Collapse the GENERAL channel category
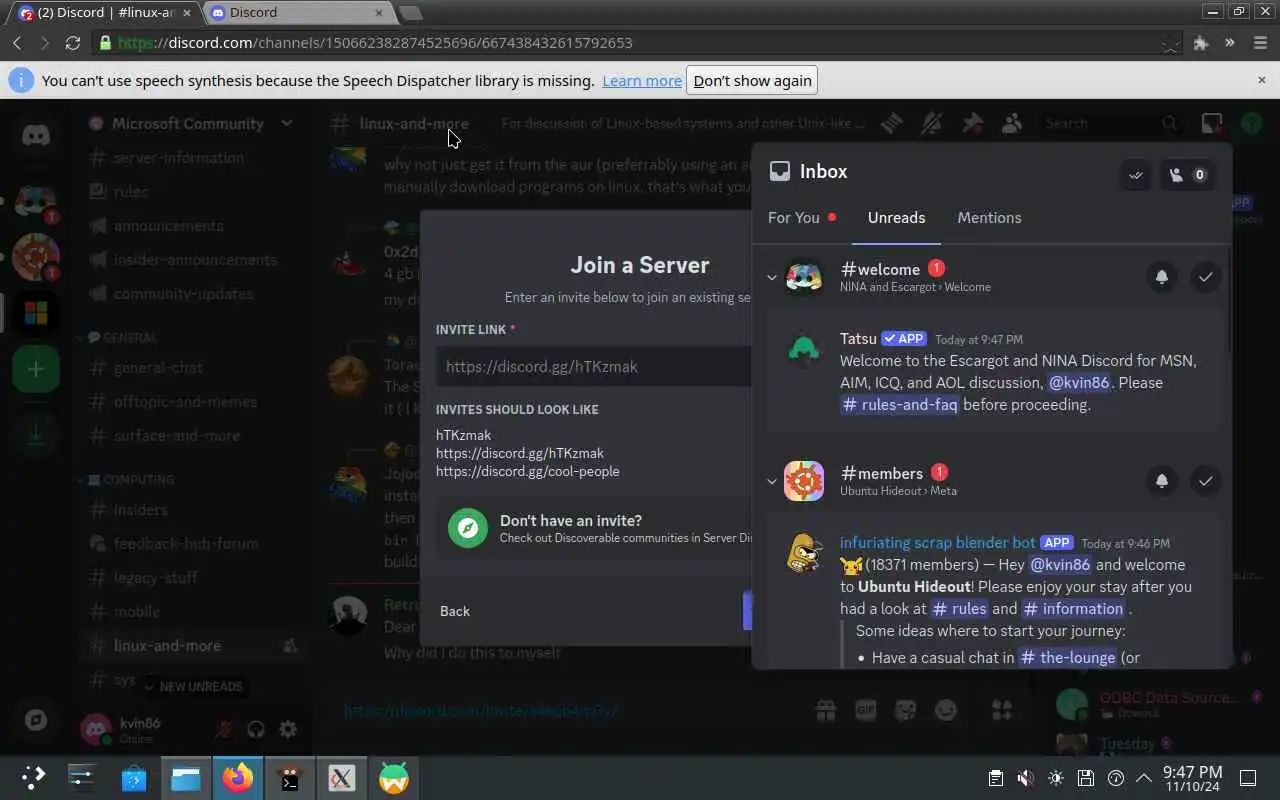 [x=129, y=338]
